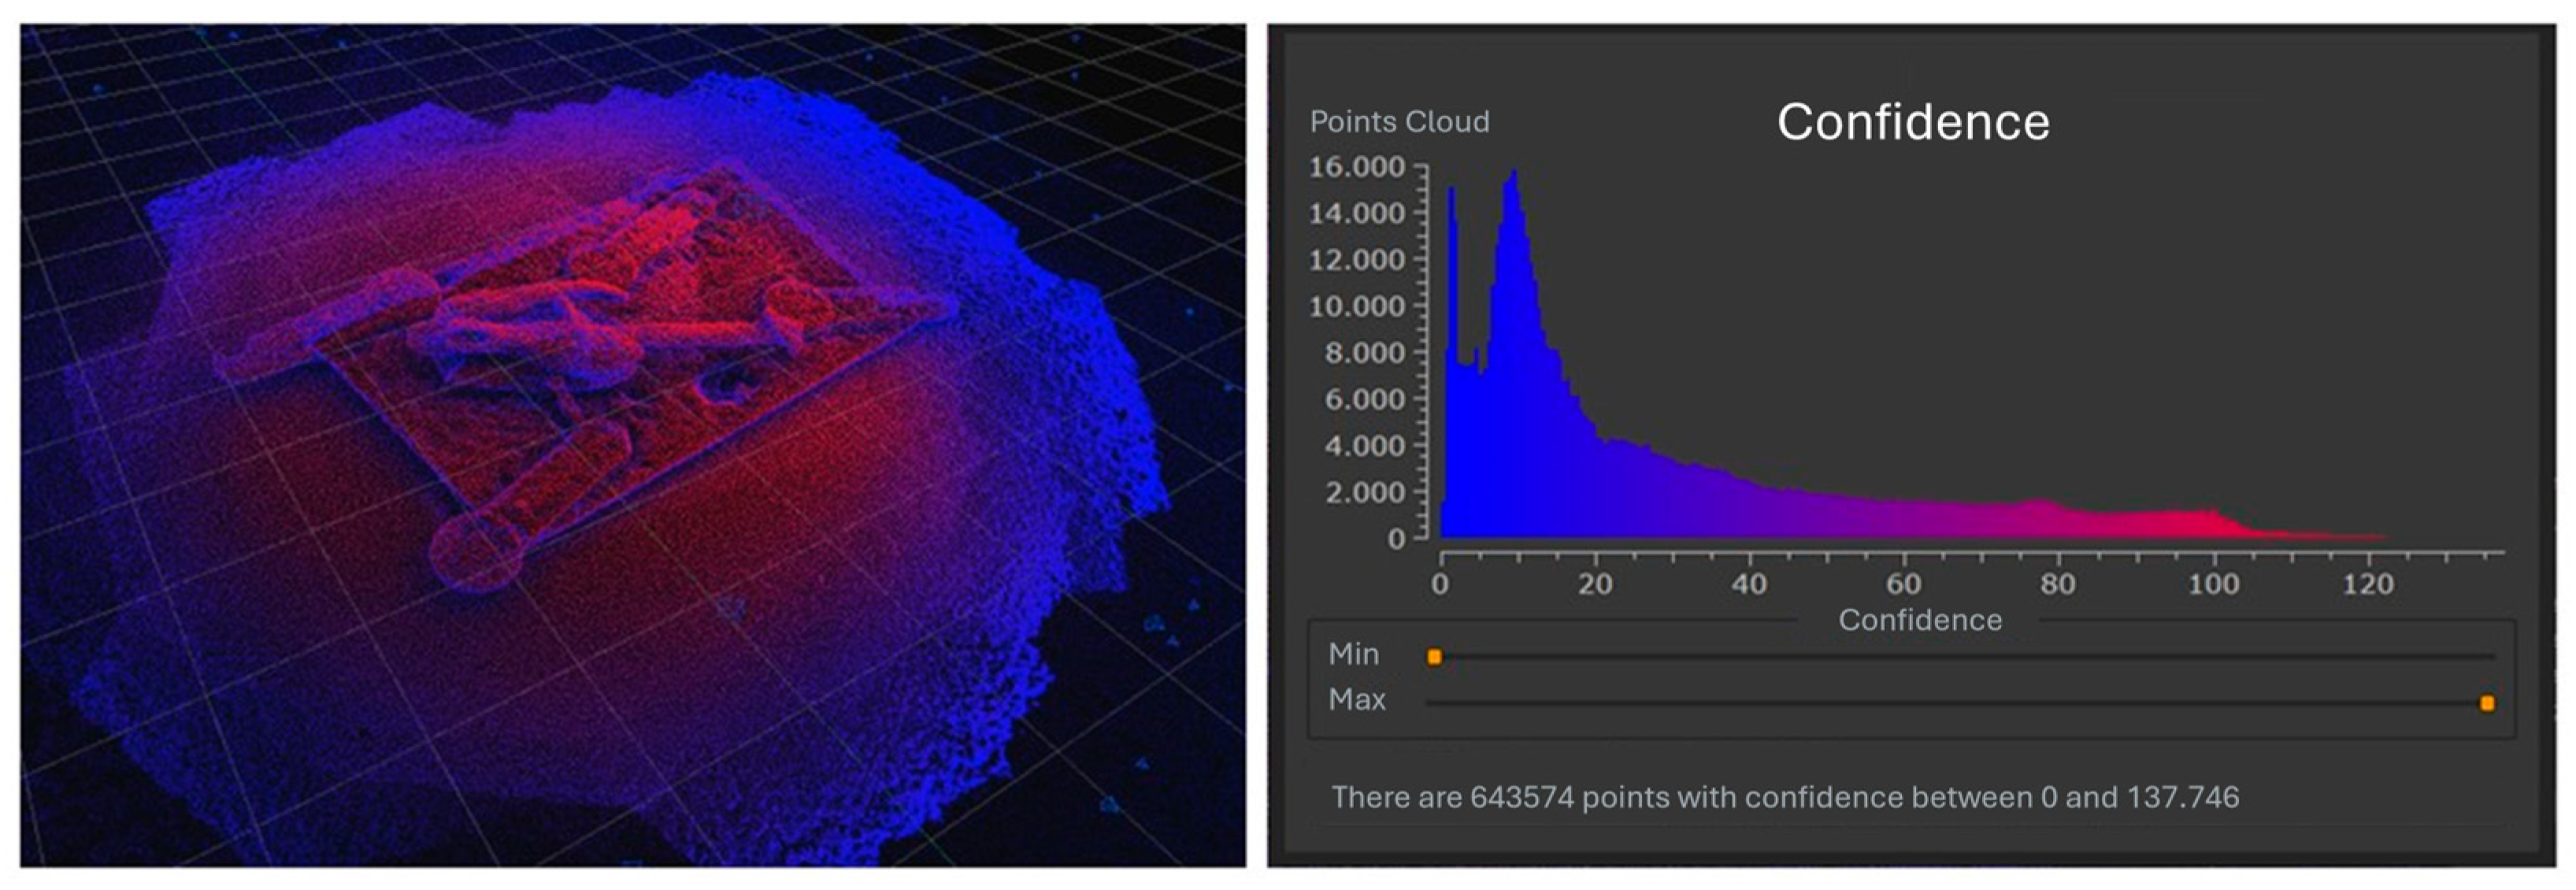Click the 120 tick on the x-axis

(2367, 584)
